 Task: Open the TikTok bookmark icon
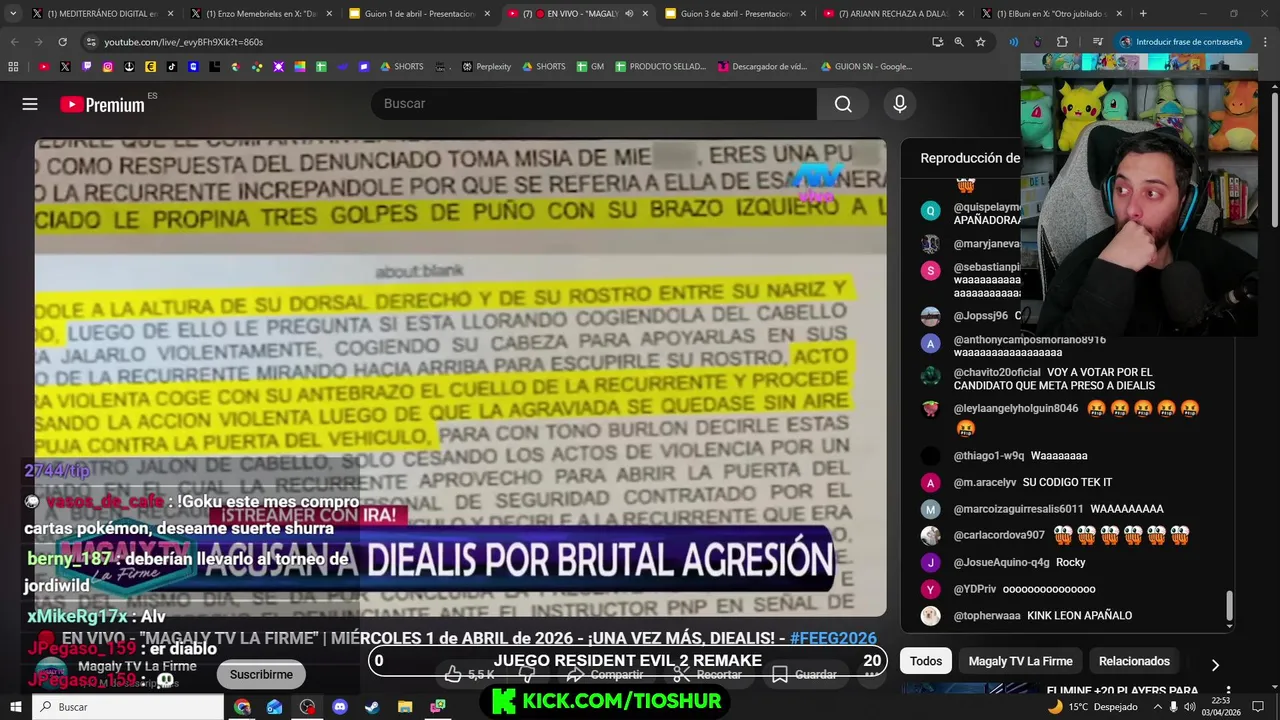click(172, 67)
